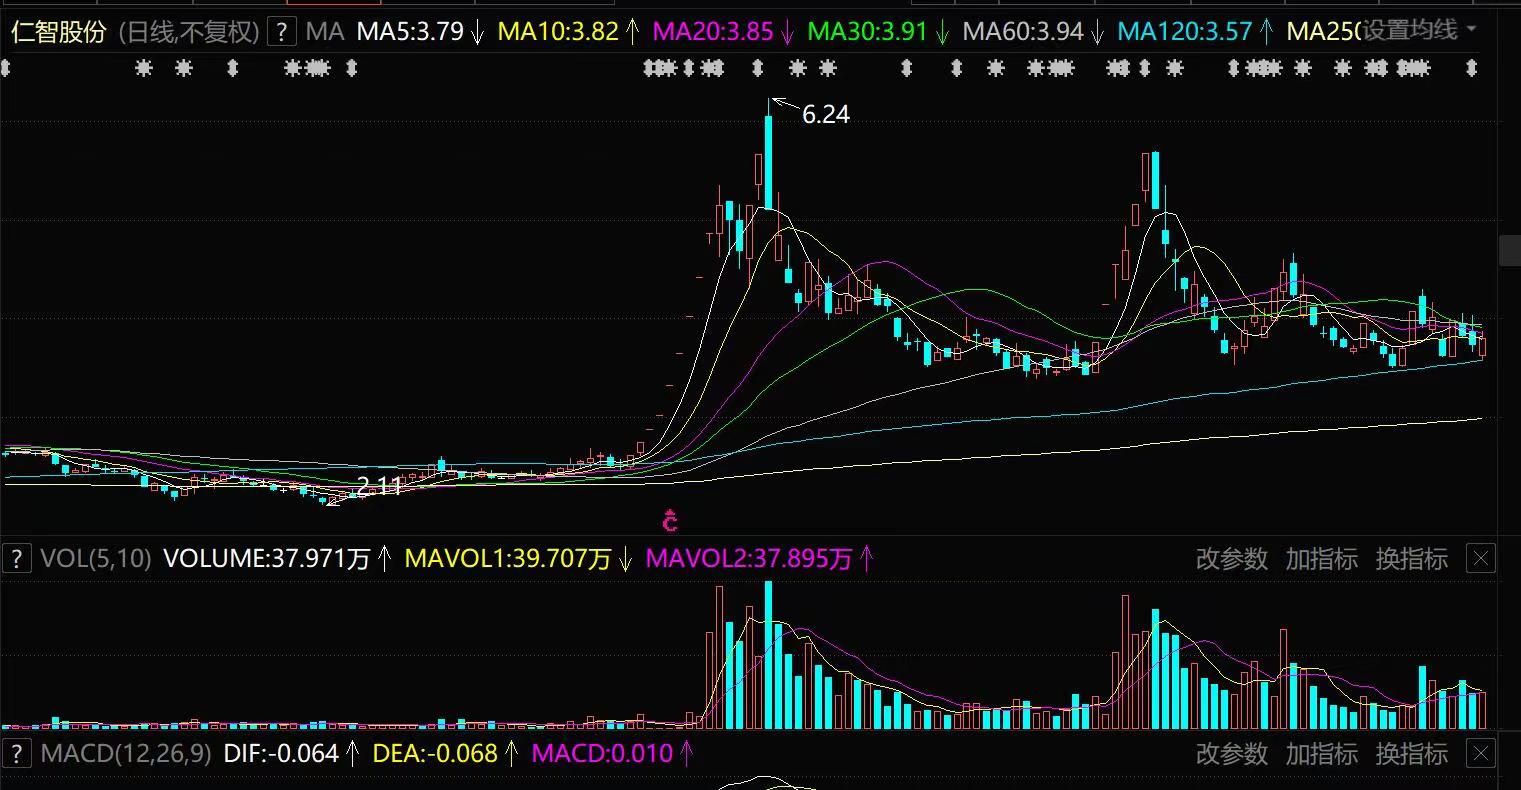
Task: Click 换指标 in the VOL panel
Action: point(1411,558)
